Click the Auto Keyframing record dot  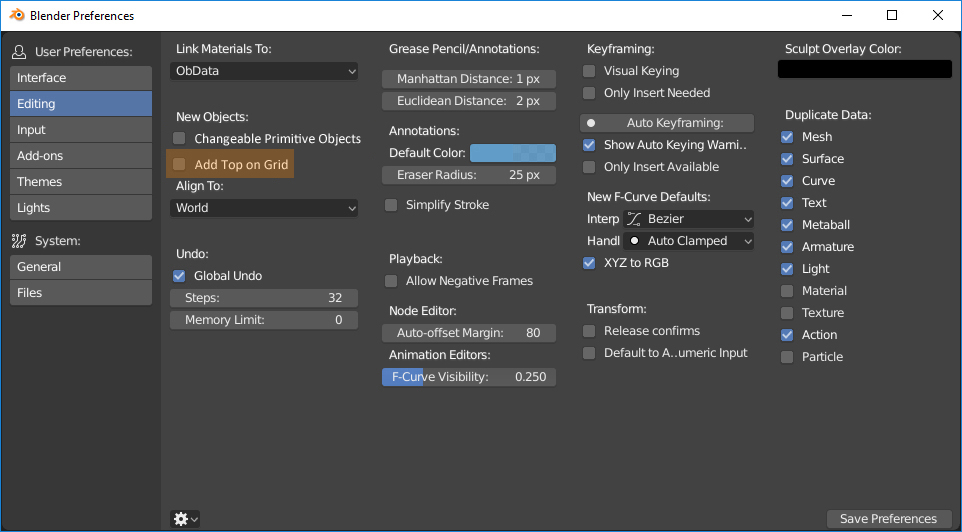pyautogui.click(x=591, y=123)
